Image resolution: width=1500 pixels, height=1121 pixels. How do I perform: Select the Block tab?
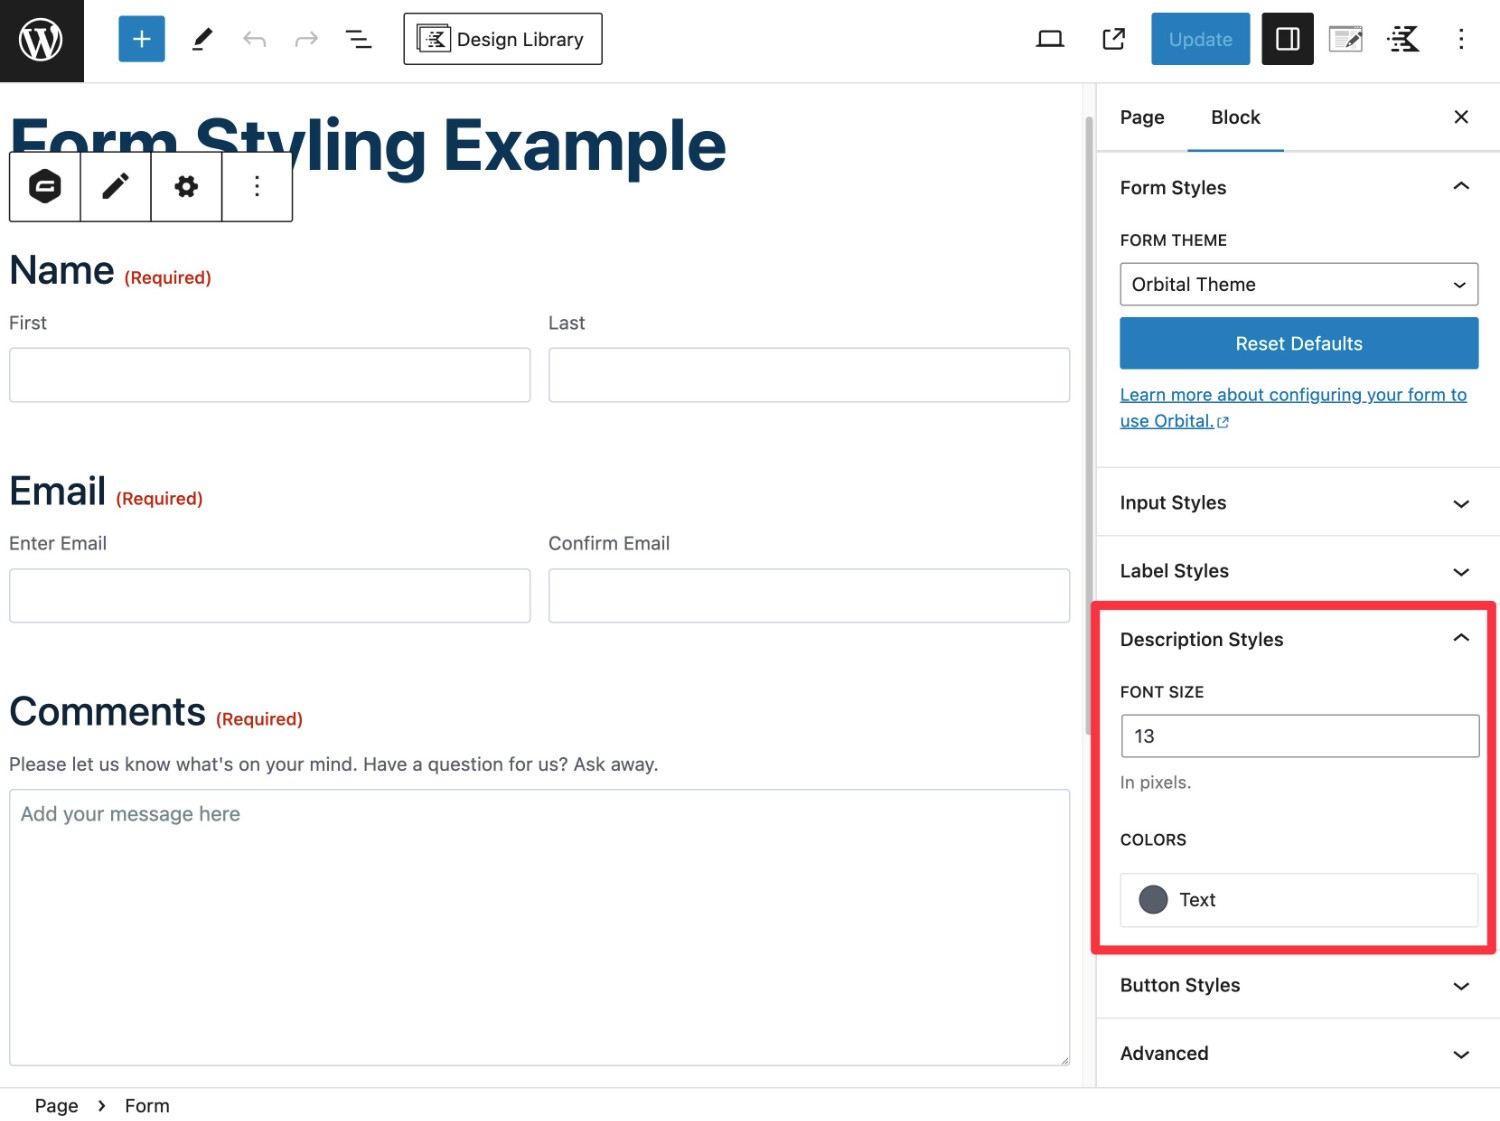[x=1235, y=117]
